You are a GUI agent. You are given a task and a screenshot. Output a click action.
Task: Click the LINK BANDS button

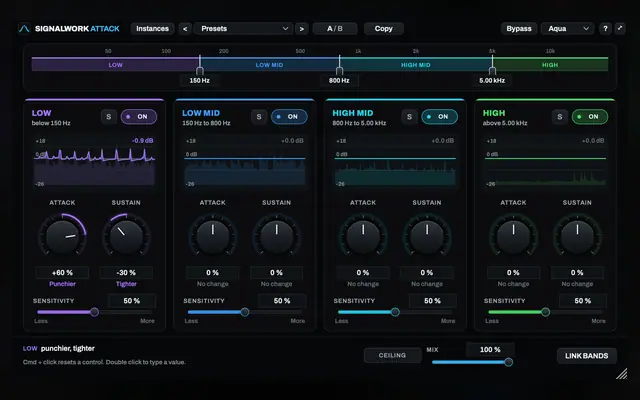[587, 356]
